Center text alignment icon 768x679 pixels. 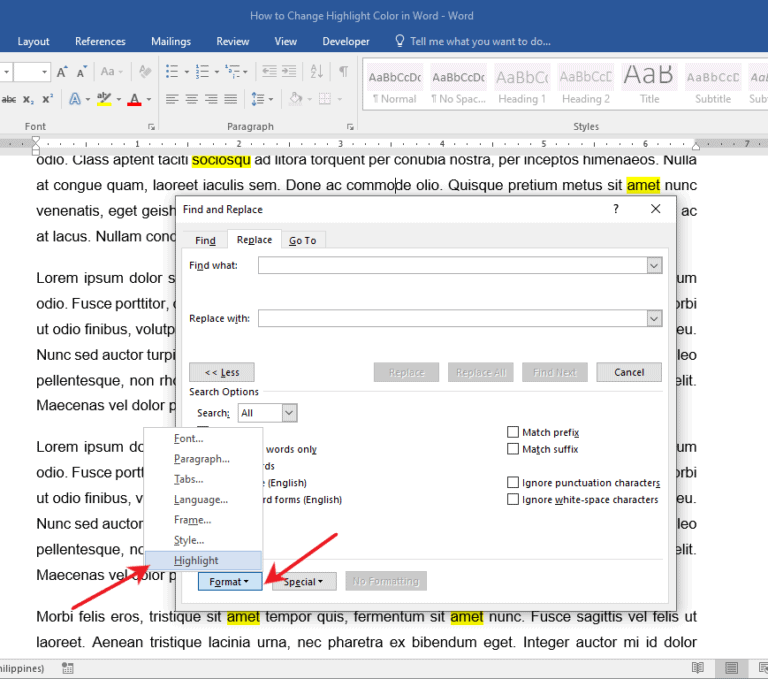[x=192, y=99]
